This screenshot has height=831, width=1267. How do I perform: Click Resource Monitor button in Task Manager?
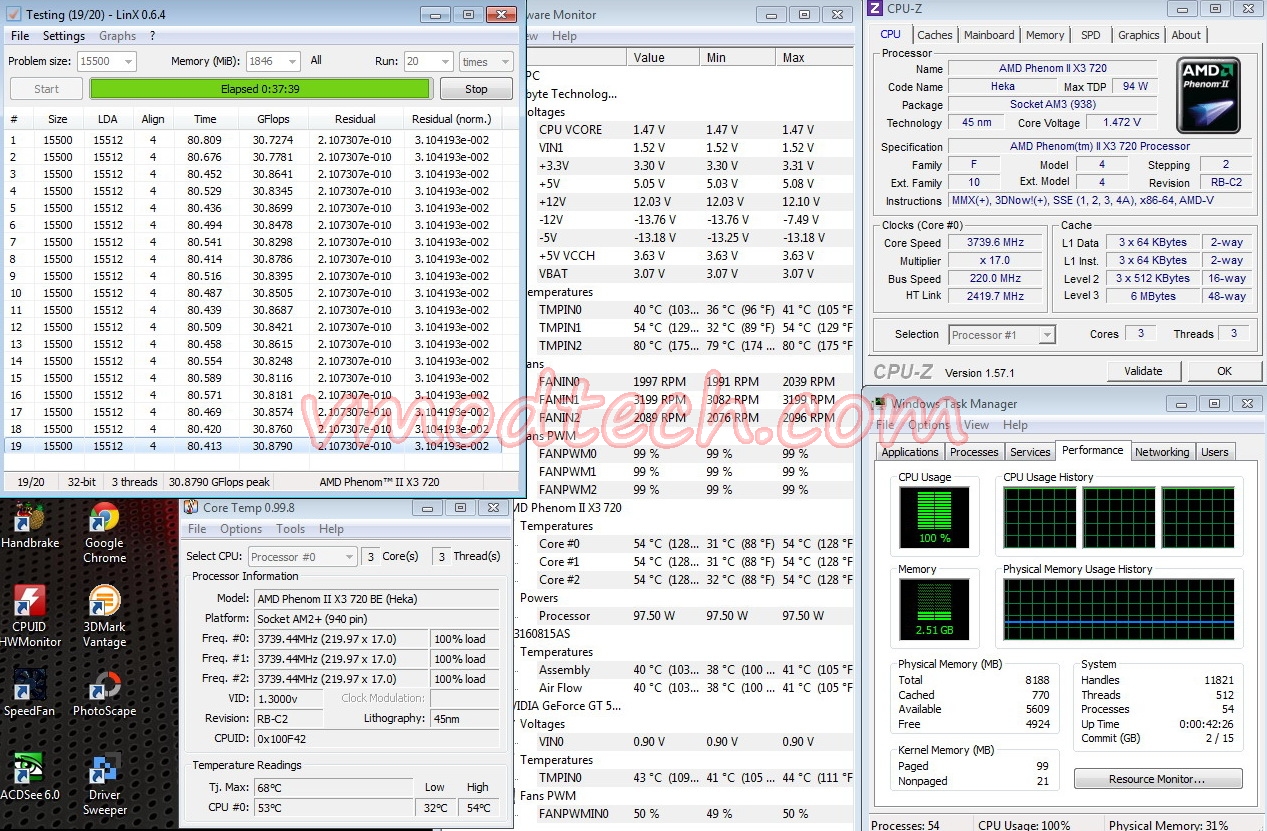(1158, 779)
